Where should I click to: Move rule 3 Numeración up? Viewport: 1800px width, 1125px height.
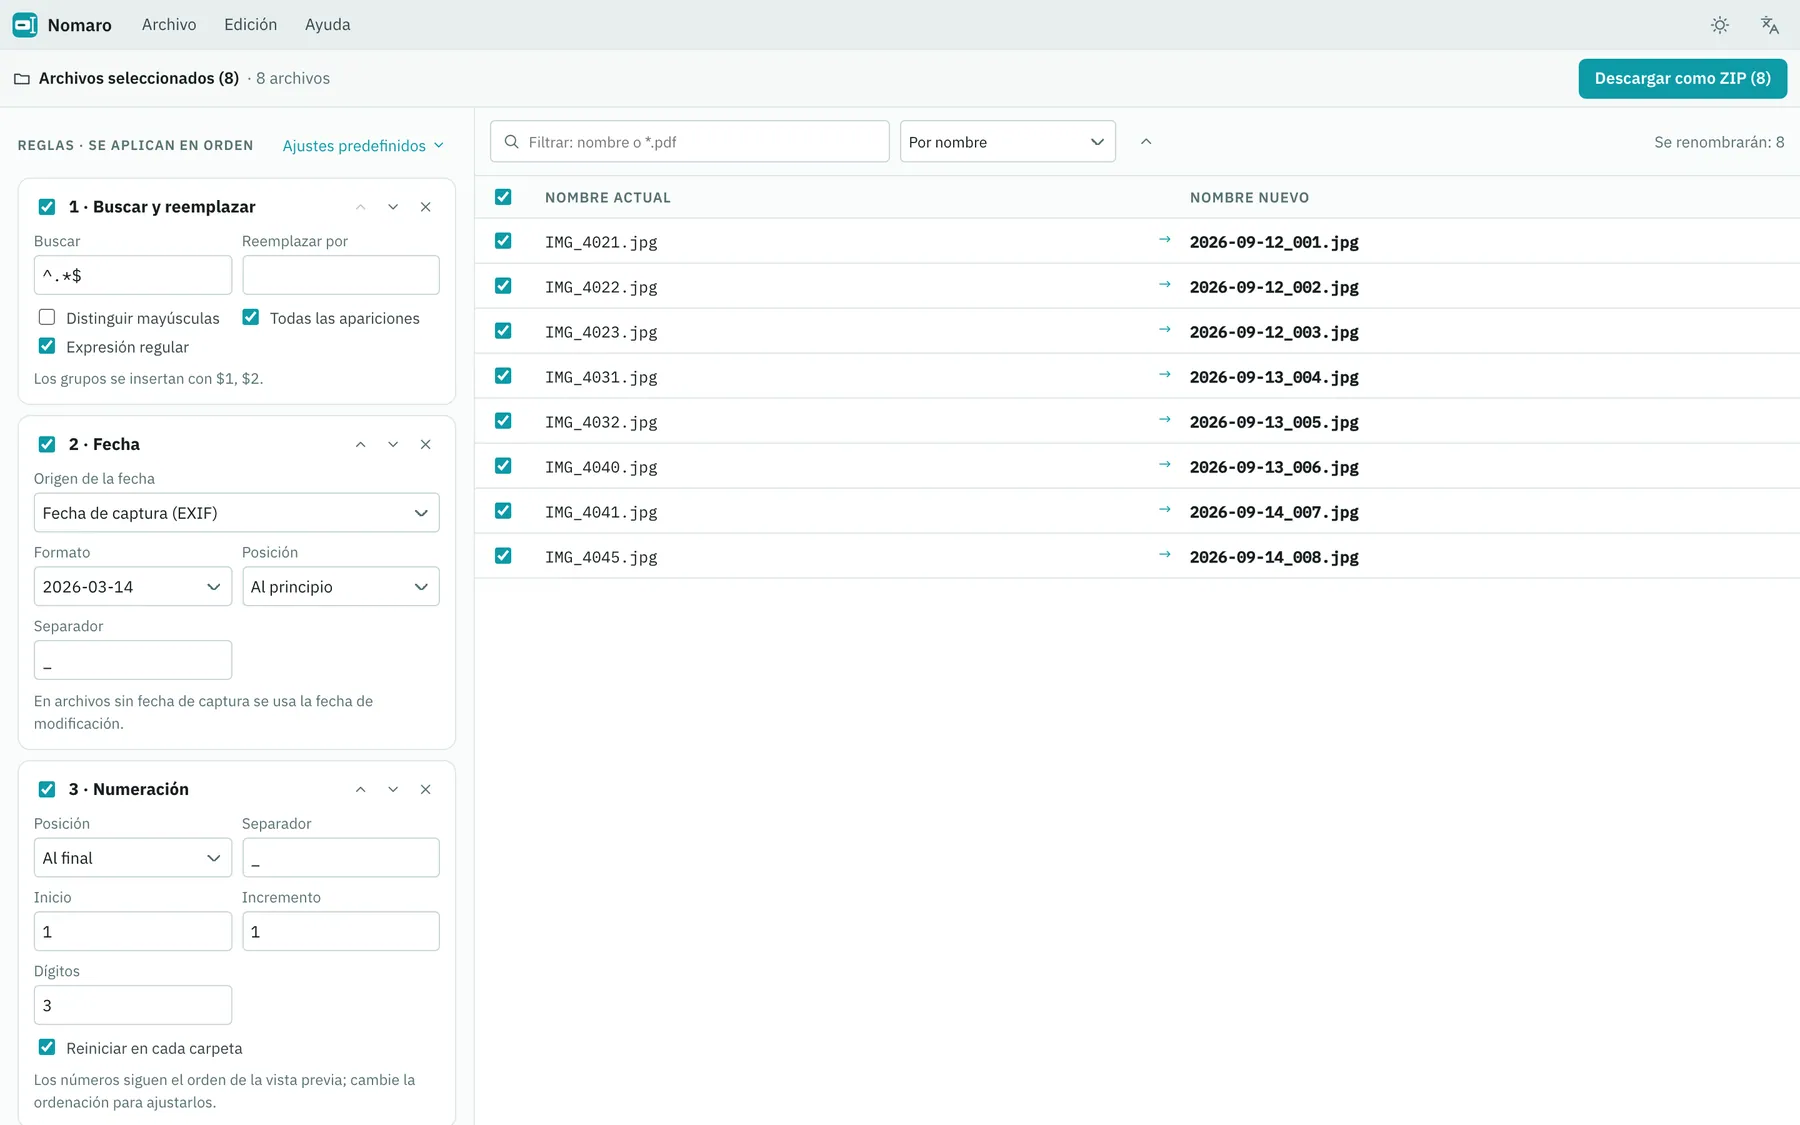pos(361,789)
